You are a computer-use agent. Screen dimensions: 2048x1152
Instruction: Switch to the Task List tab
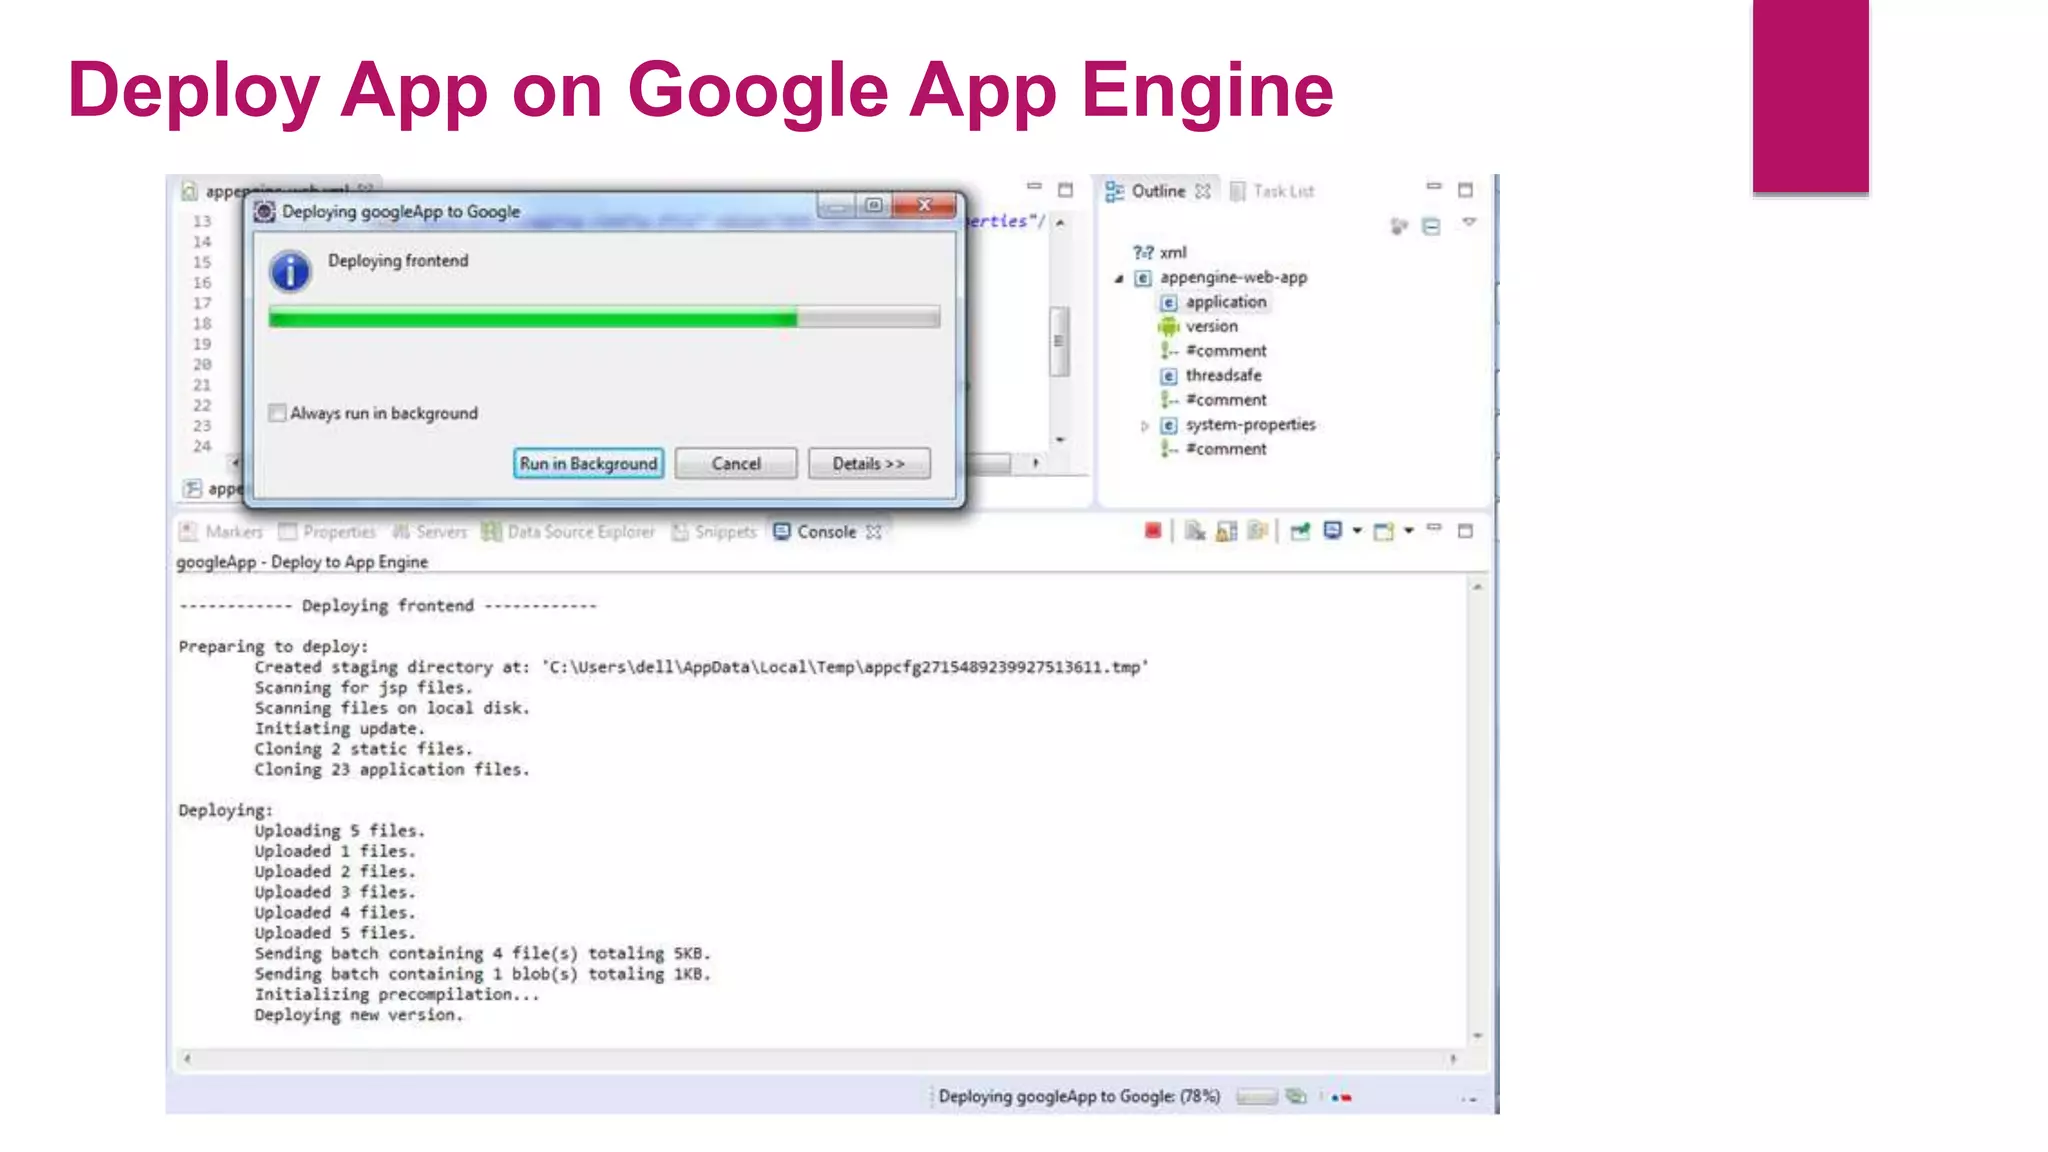coord(1272,191)
